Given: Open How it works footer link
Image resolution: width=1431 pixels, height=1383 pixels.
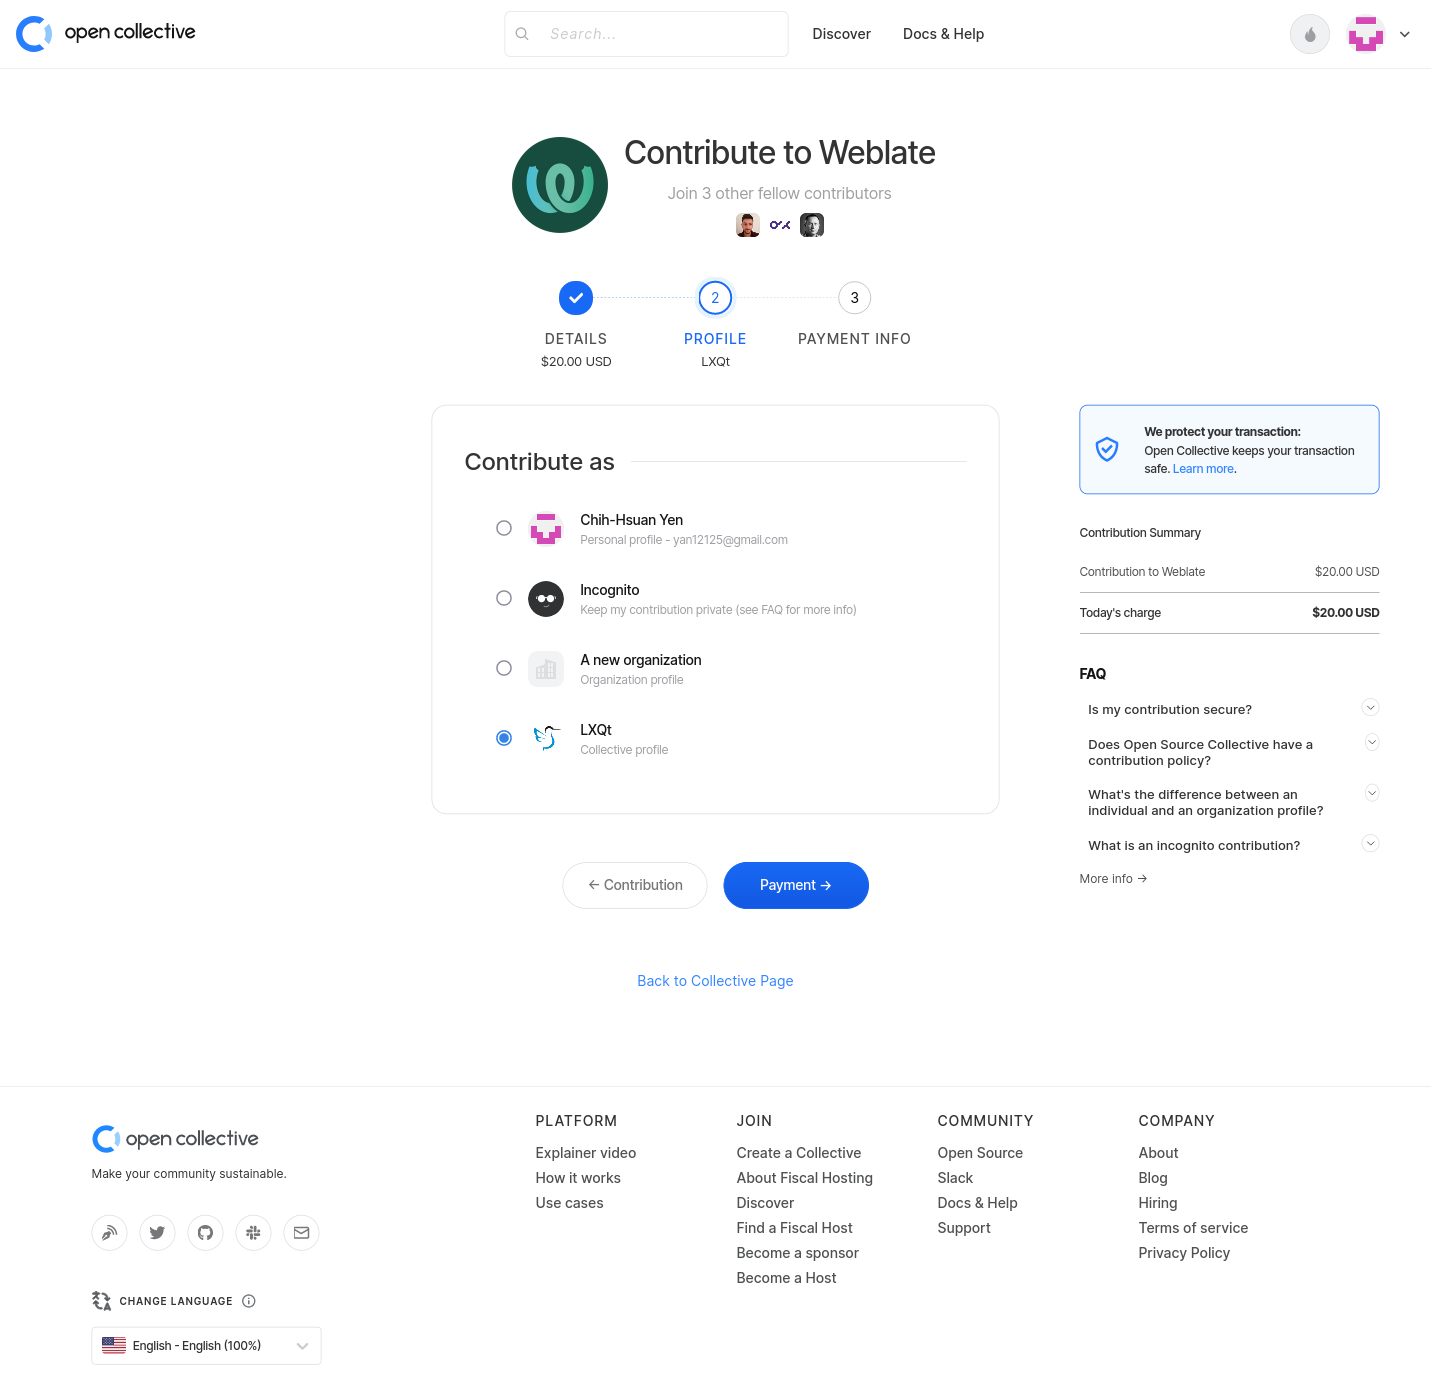Looking at the screenshot, I should tap(578, 1178).
